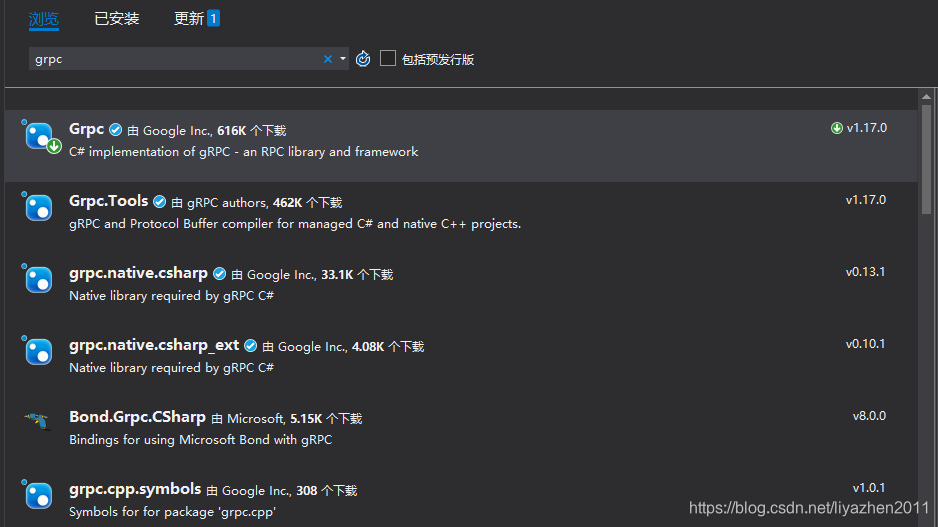Click the Microsoft publisher name
The image size is (938, 527).
coord(255,419)
